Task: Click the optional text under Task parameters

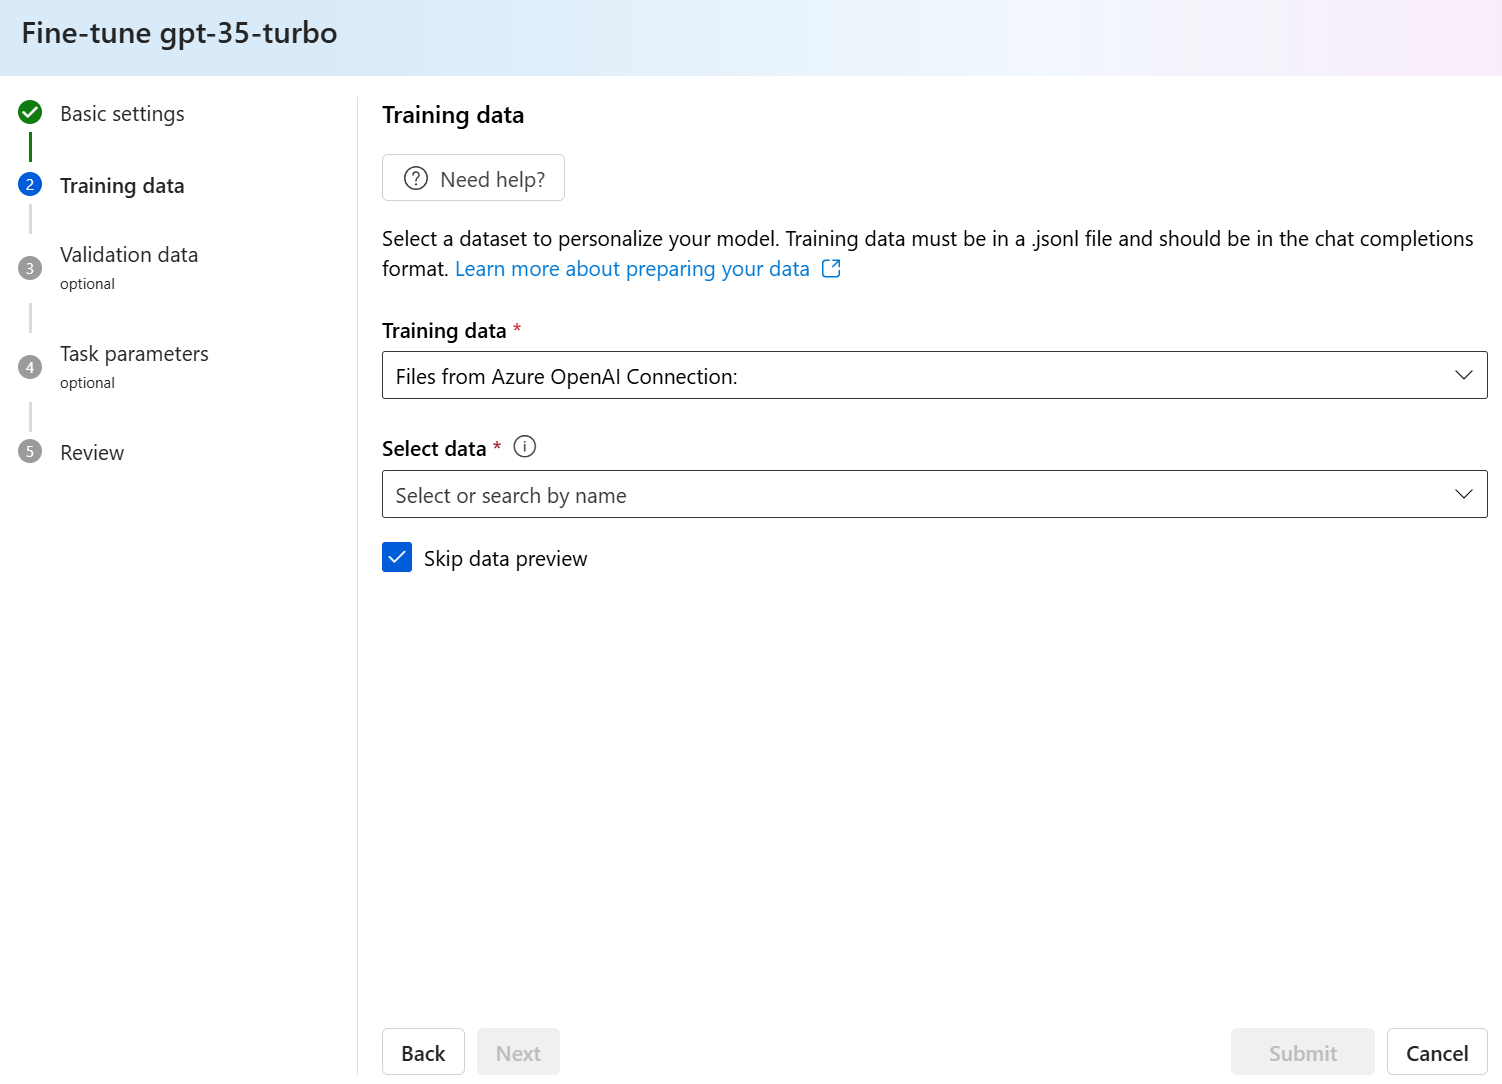Action: pyautogui.click(x=87, y=383)
